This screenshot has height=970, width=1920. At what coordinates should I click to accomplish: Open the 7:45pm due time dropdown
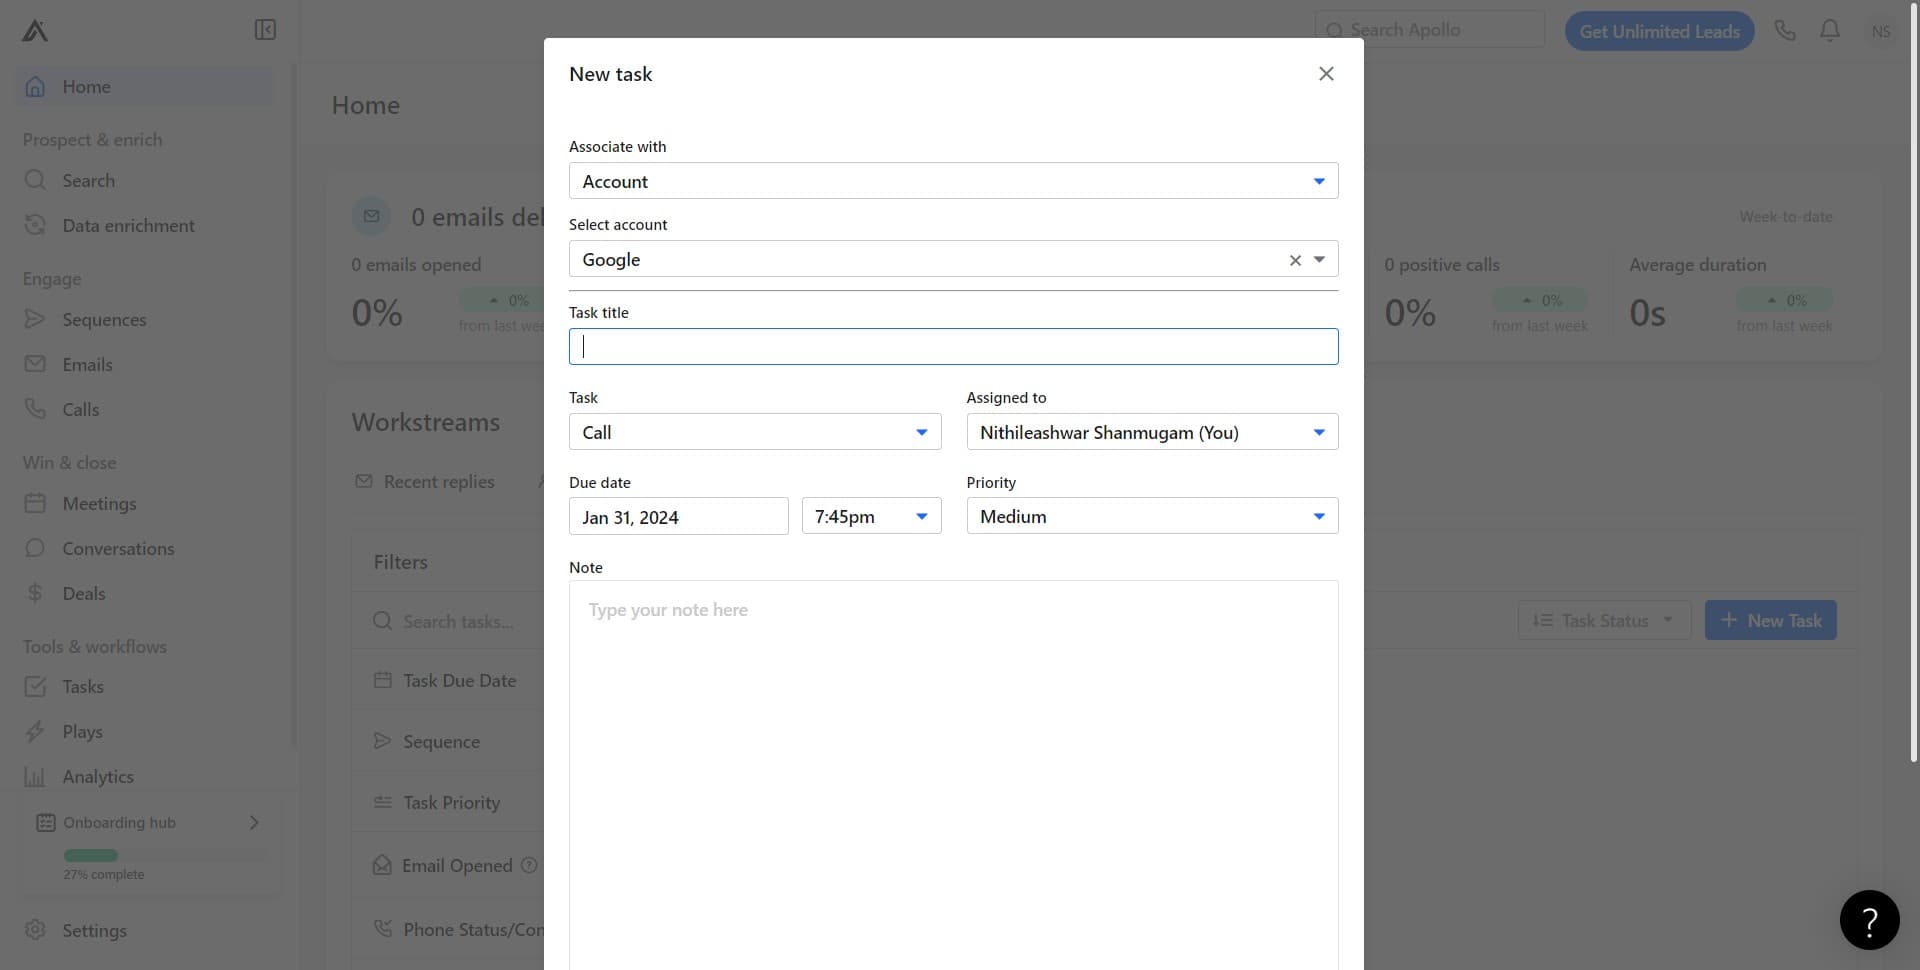(x=870, y=516)
